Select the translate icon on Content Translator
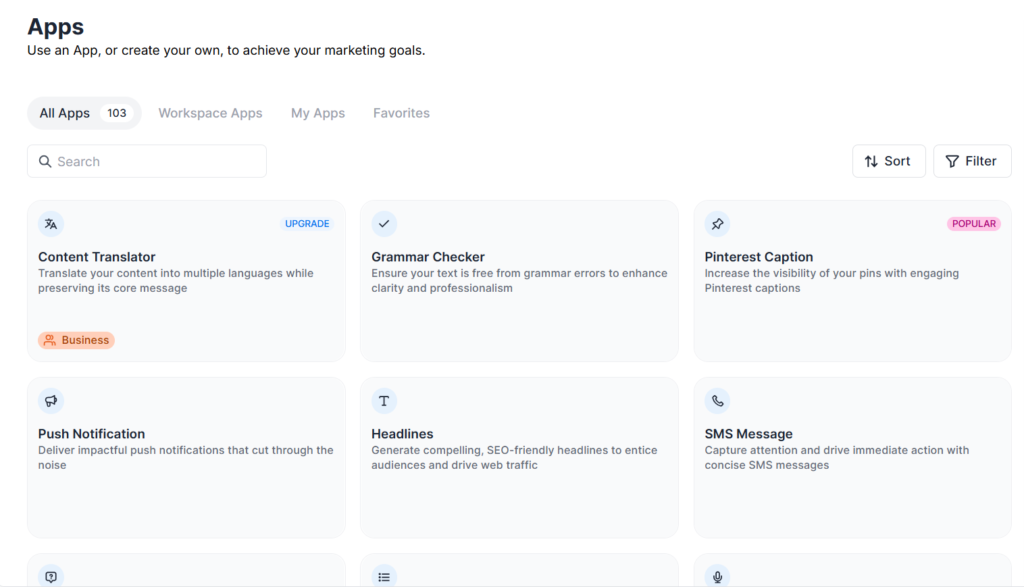 pyautogui.click(x=51, y=223)
